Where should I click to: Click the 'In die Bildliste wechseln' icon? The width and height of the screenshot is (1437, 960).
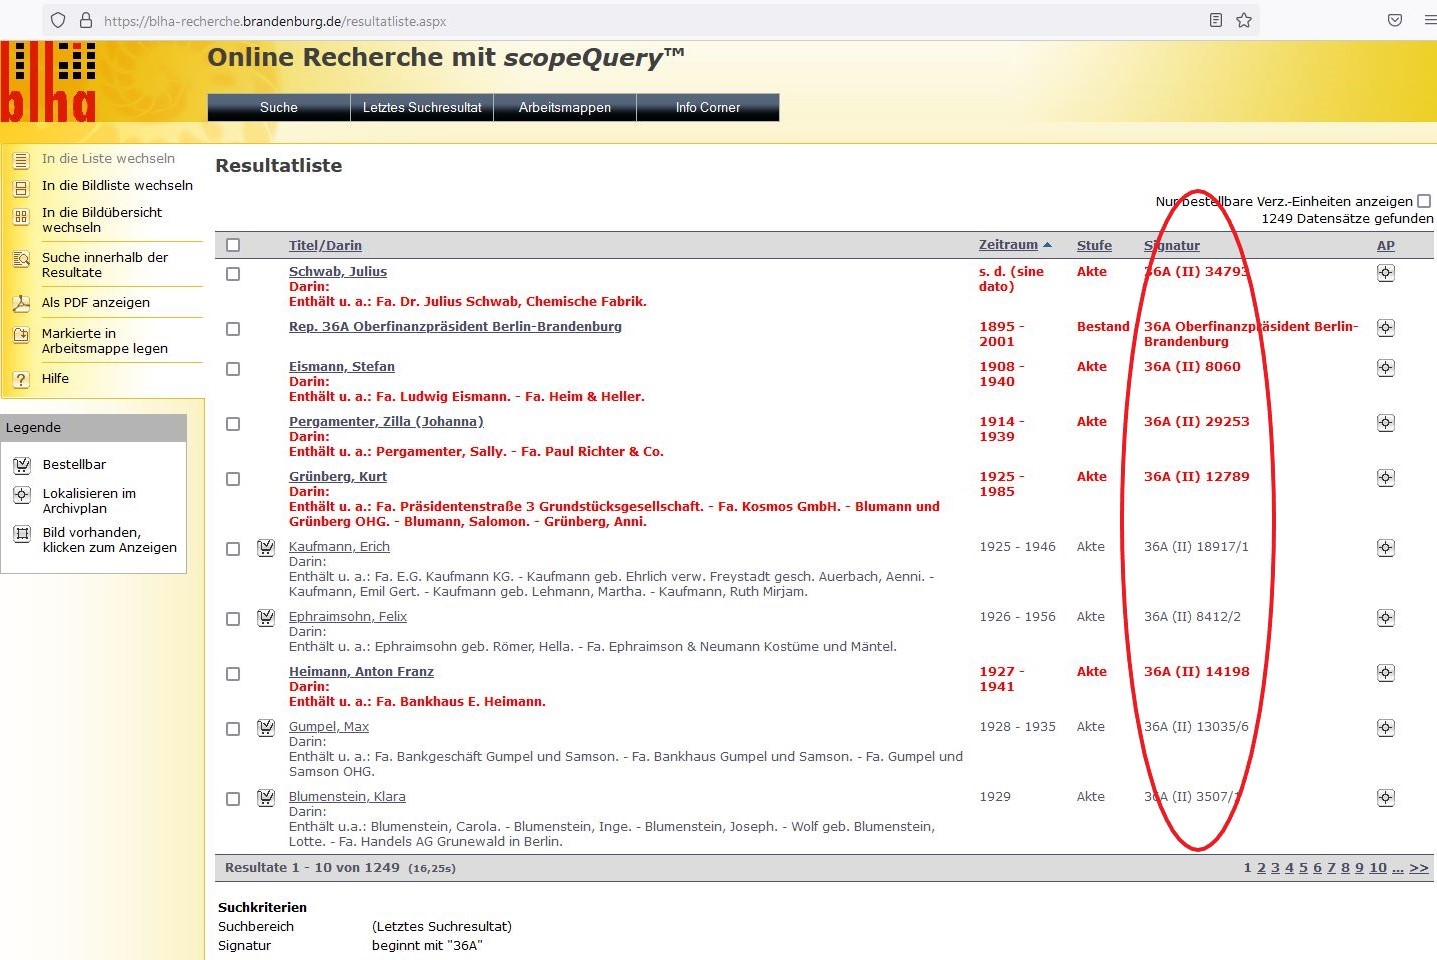tap(21, 187)
